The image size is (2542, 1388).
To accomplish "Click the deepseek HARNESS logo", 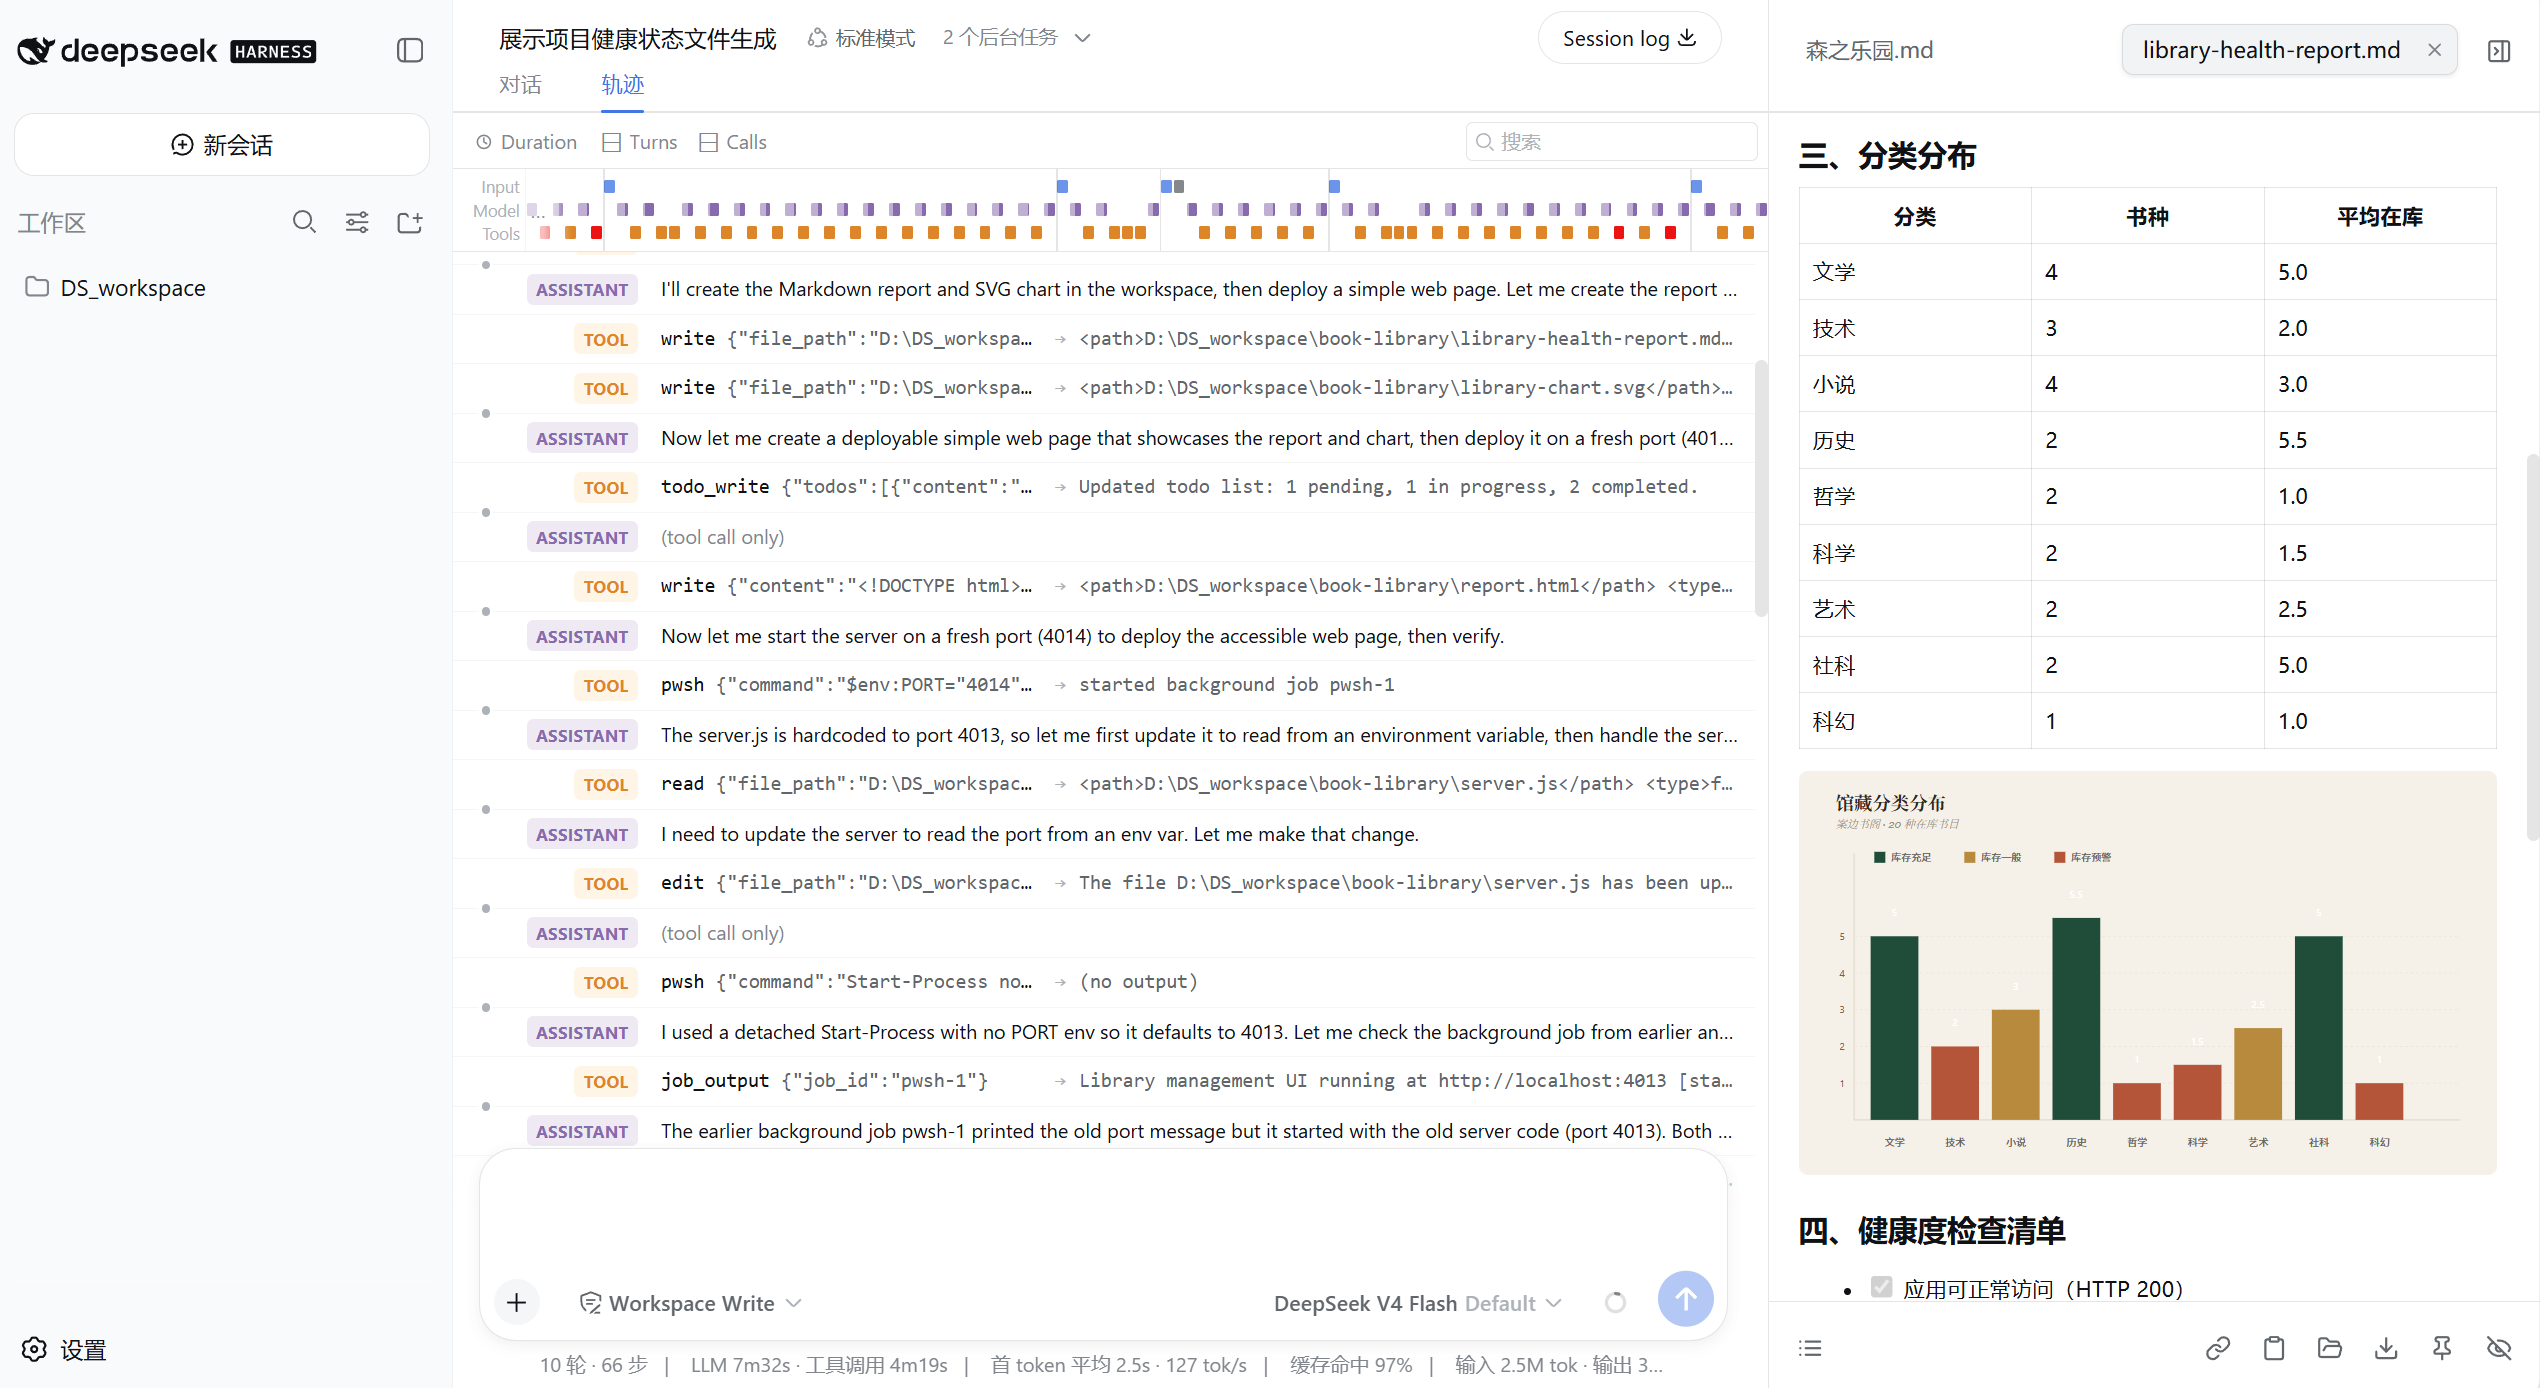I will pyautogui.click(x=167, y=50).
